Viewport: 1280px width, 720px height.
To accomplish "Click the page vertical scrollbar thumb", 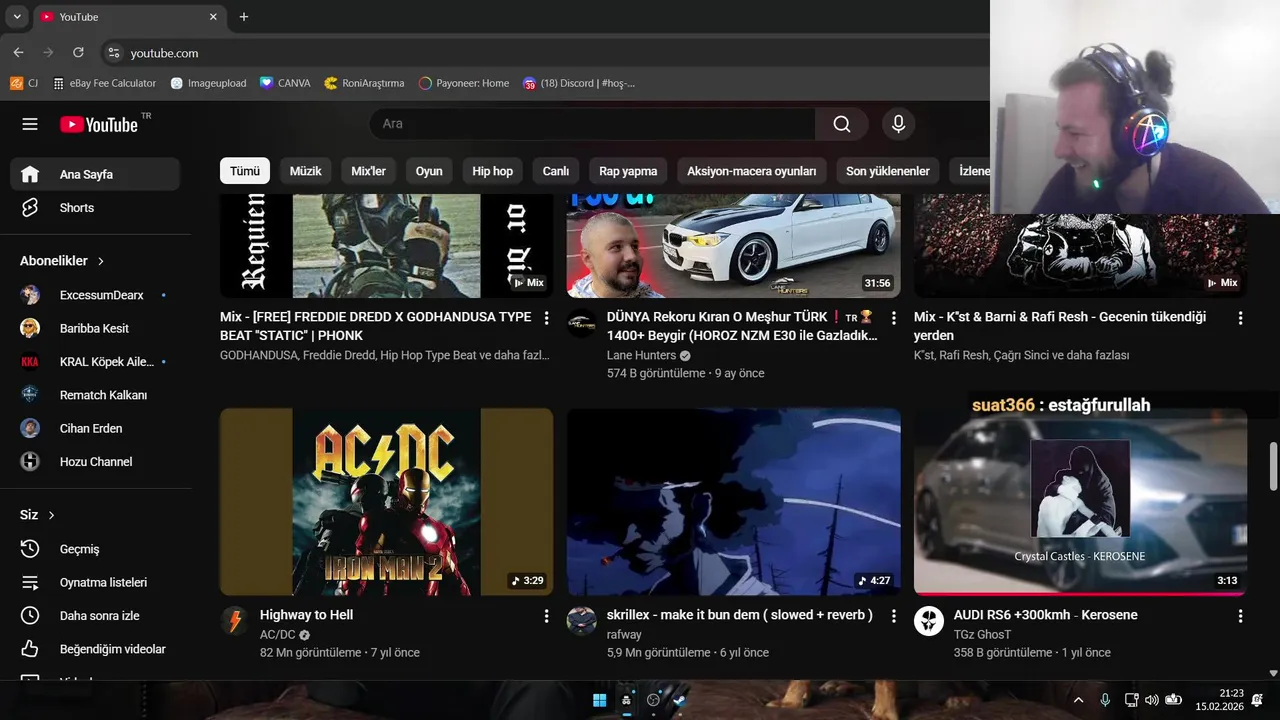I will point(1273,466).
